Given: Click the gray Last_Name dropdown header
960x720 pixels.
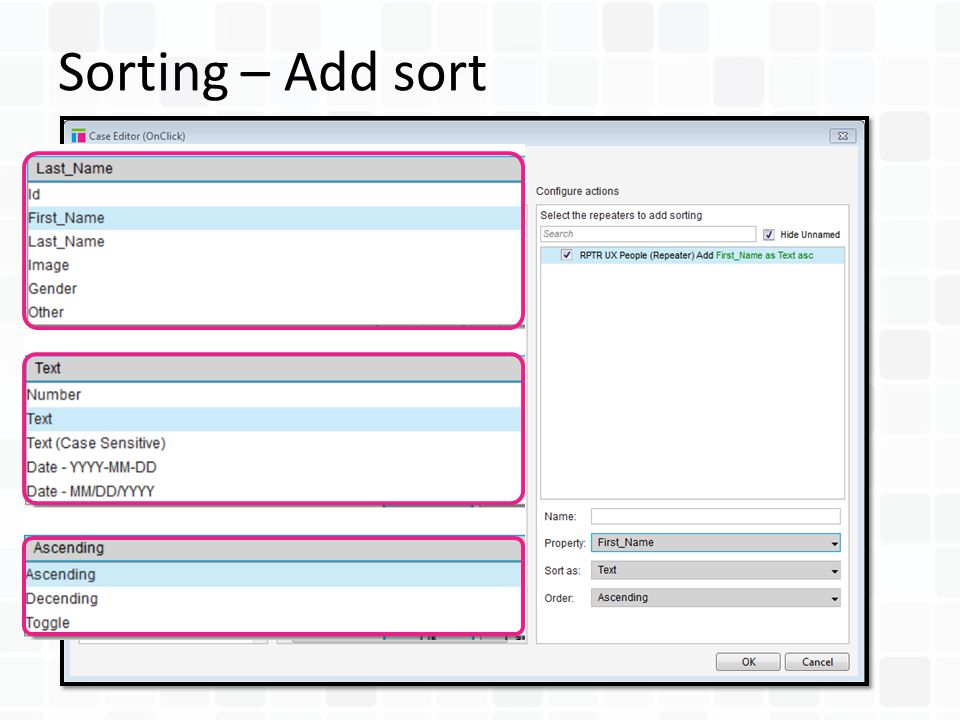Looking at the screenshot, I should (x=274, y=168).
